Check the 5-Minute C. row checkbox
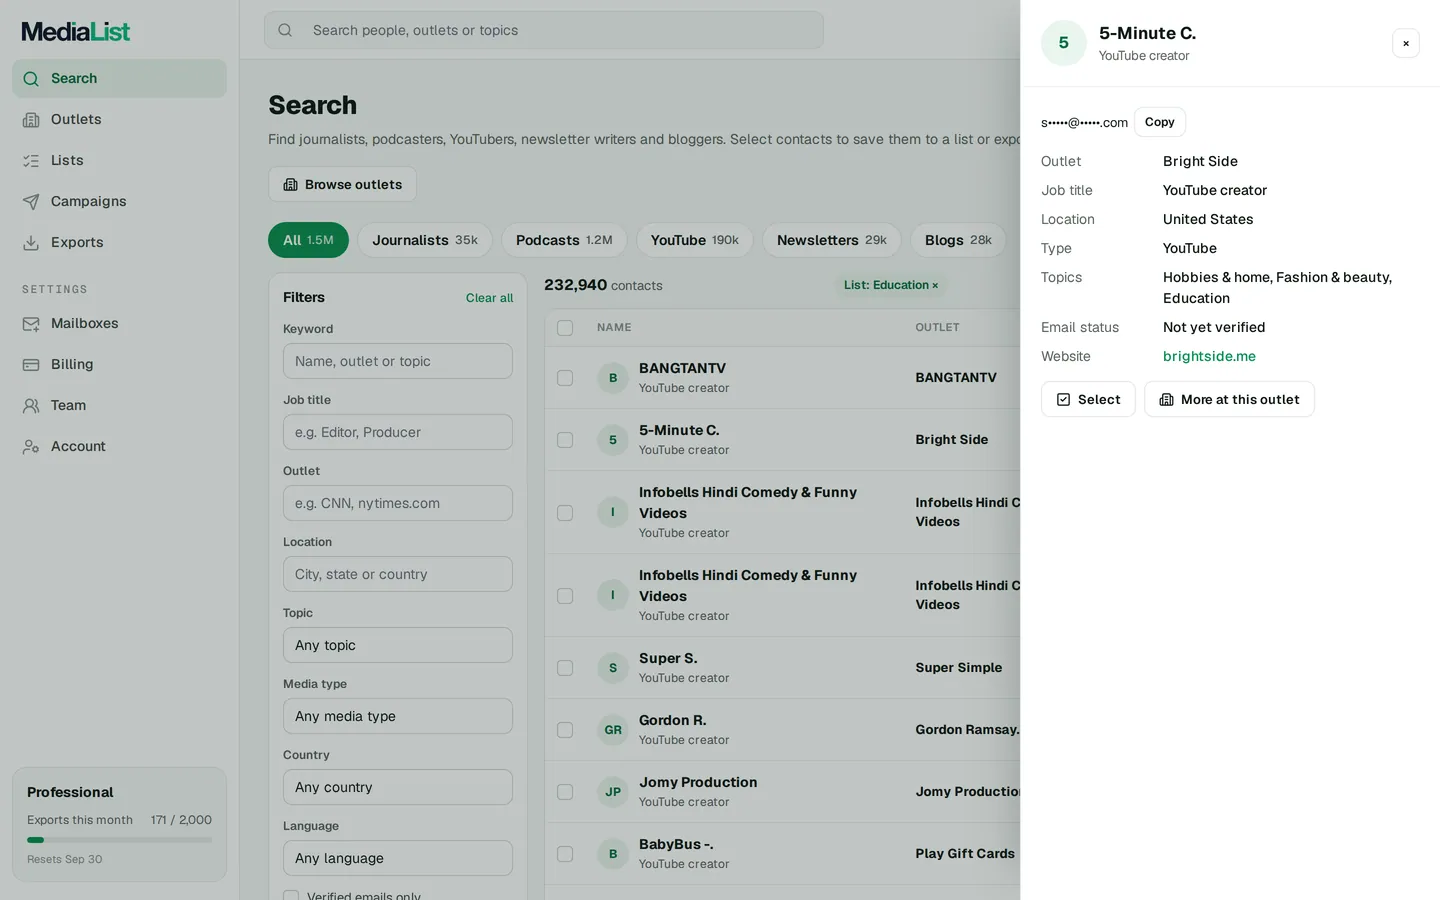1440x900 pixels. pyautogui.click(x=565, y=440)
